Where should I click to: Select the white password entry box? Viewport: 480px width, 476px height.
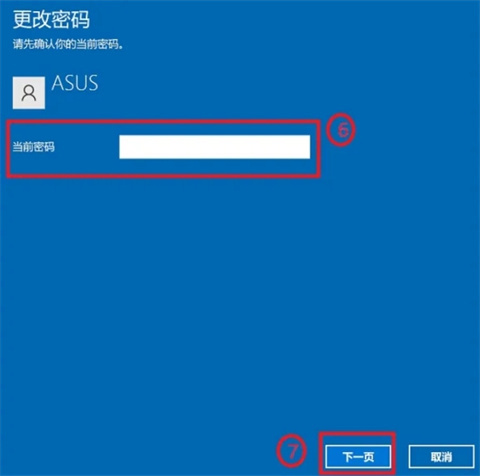coord(215,147)
